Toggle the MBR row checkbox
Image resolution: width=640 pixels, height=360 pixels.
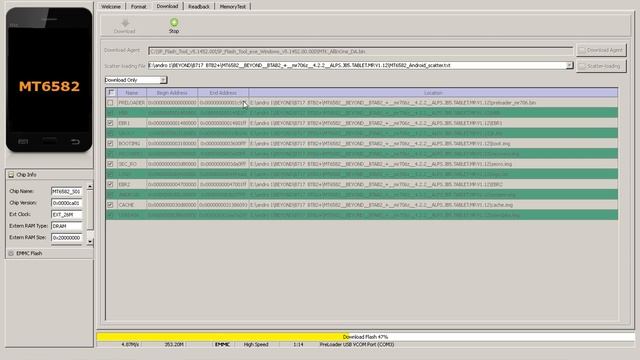[110, 113]
